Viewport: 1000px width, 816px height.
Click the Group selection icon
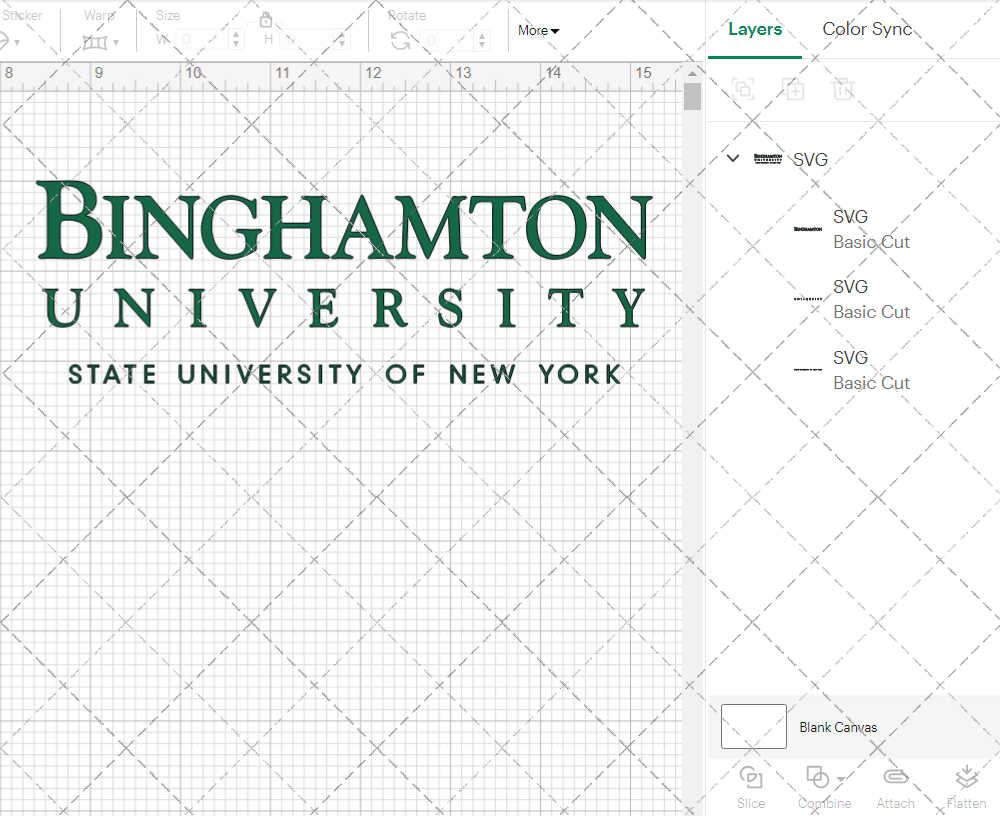point(744,89)
